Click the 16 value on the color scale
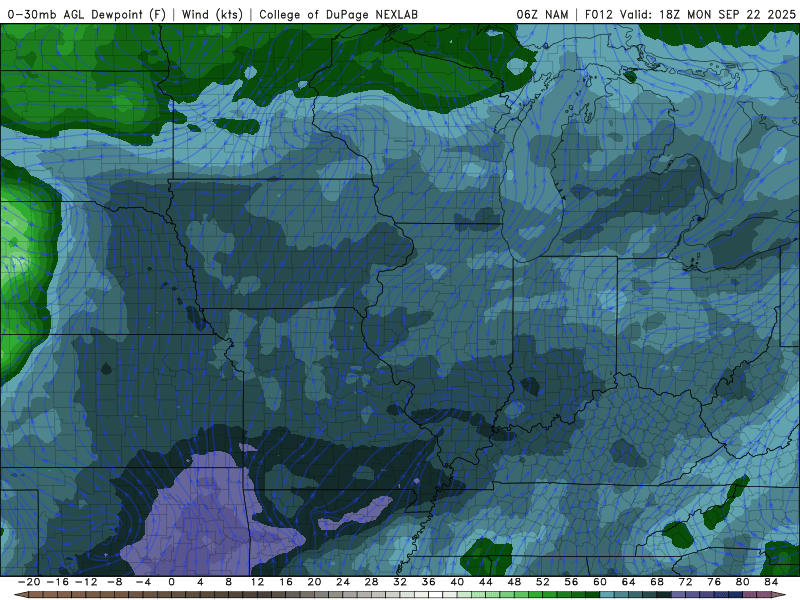The height and width of the screenshot is (600, 800). tap(286, 582)
